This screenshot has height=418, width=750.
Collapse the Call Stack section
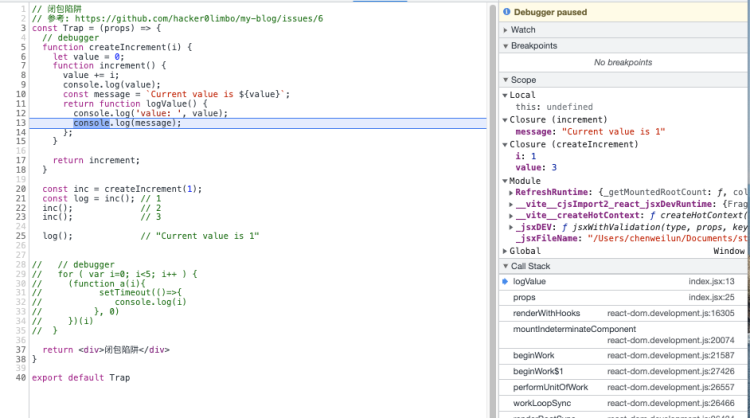pyautogui.click(x=506, y=266)
